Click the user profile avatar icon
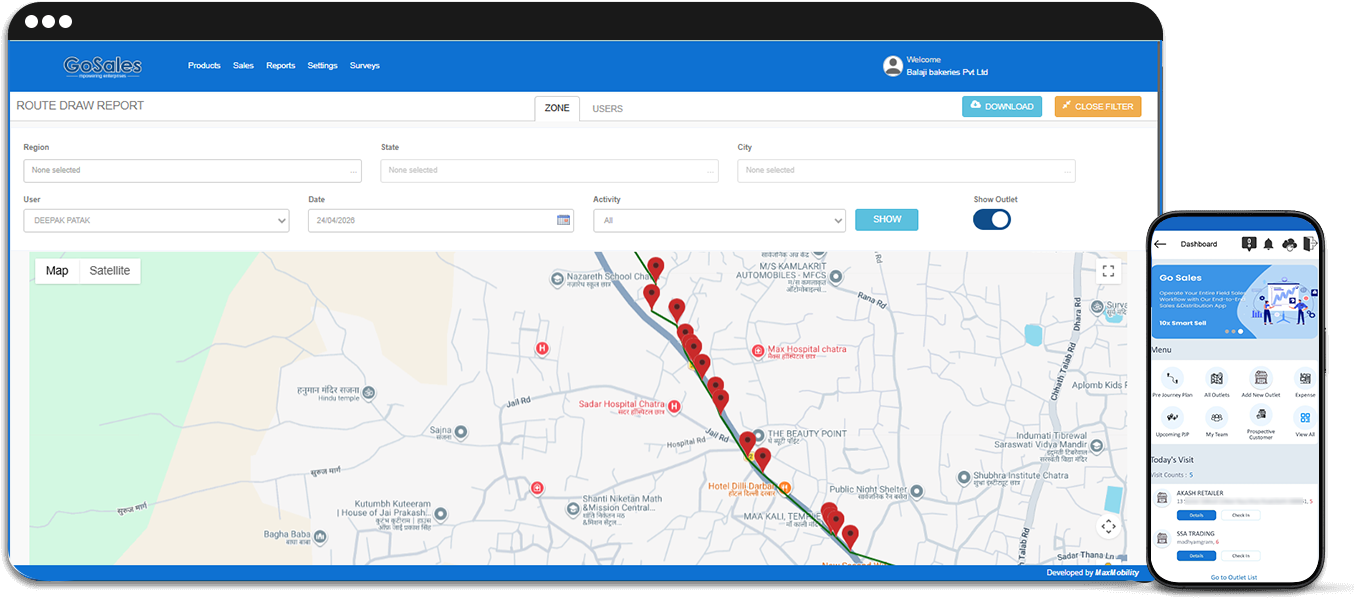The image size is (1354, 599). coord(892,66)
